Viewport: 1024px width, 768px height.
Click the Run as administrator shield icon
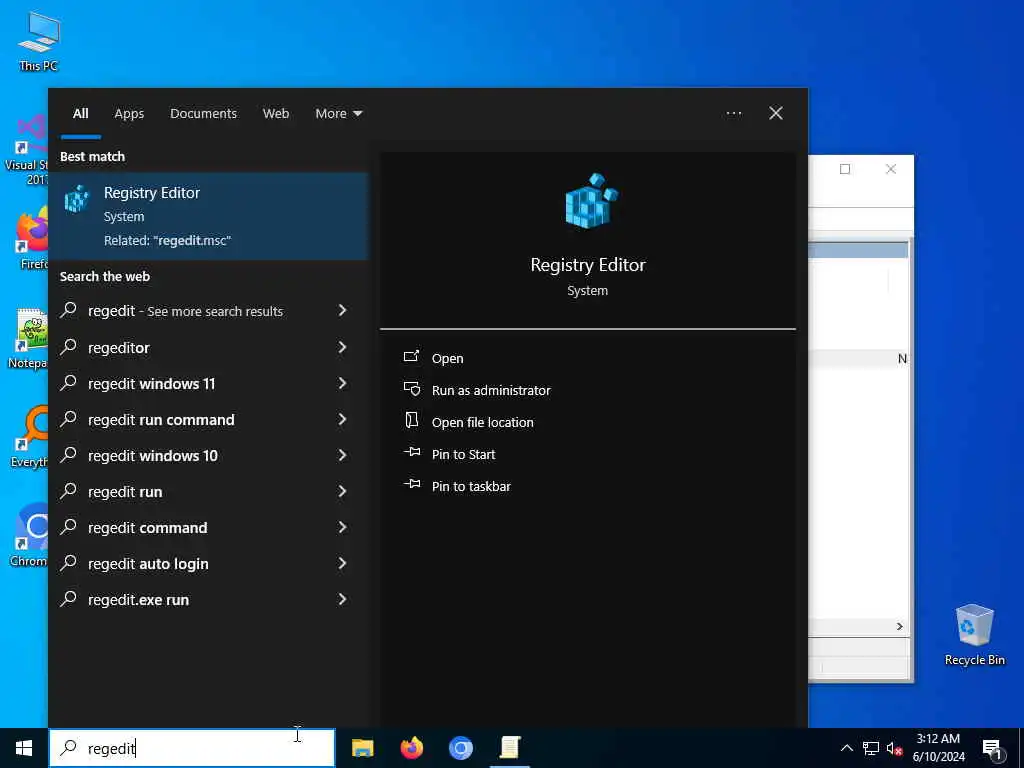[411, 389]
